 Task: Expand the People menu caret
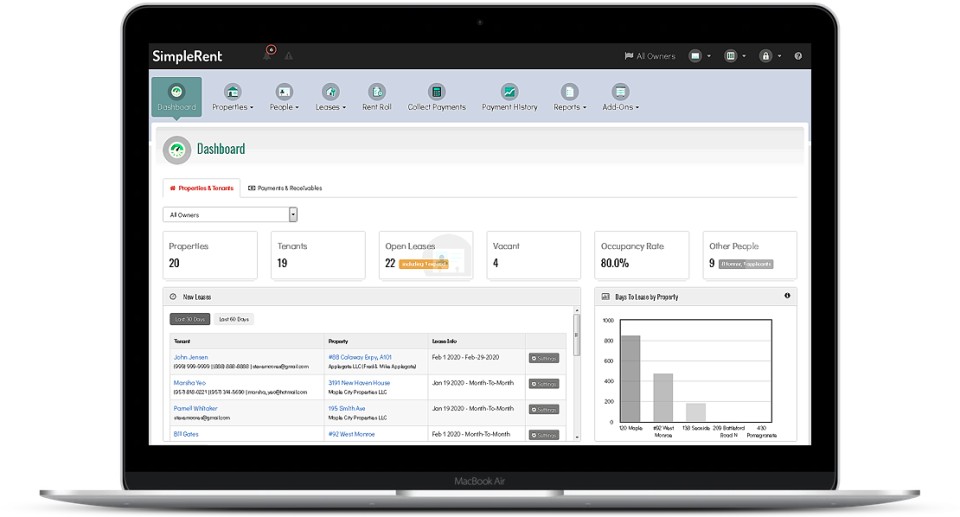tap(297, 108)
